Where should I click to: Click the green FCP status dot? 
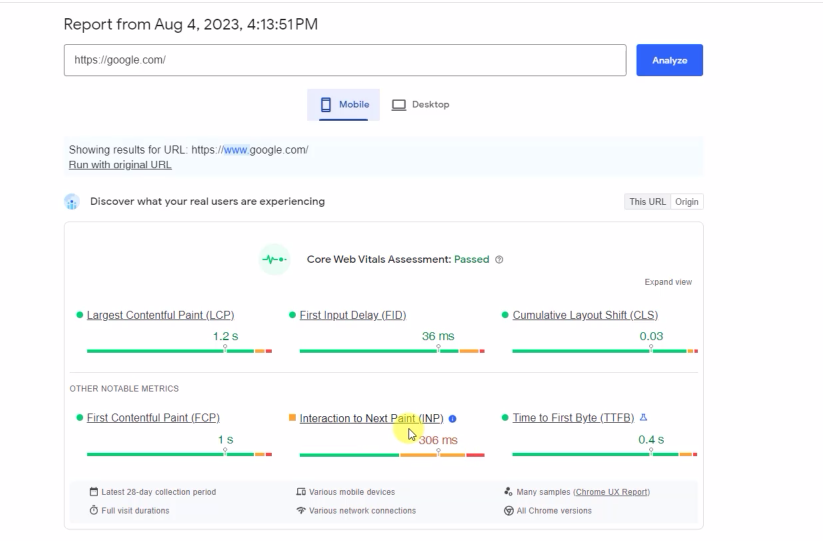80,418
